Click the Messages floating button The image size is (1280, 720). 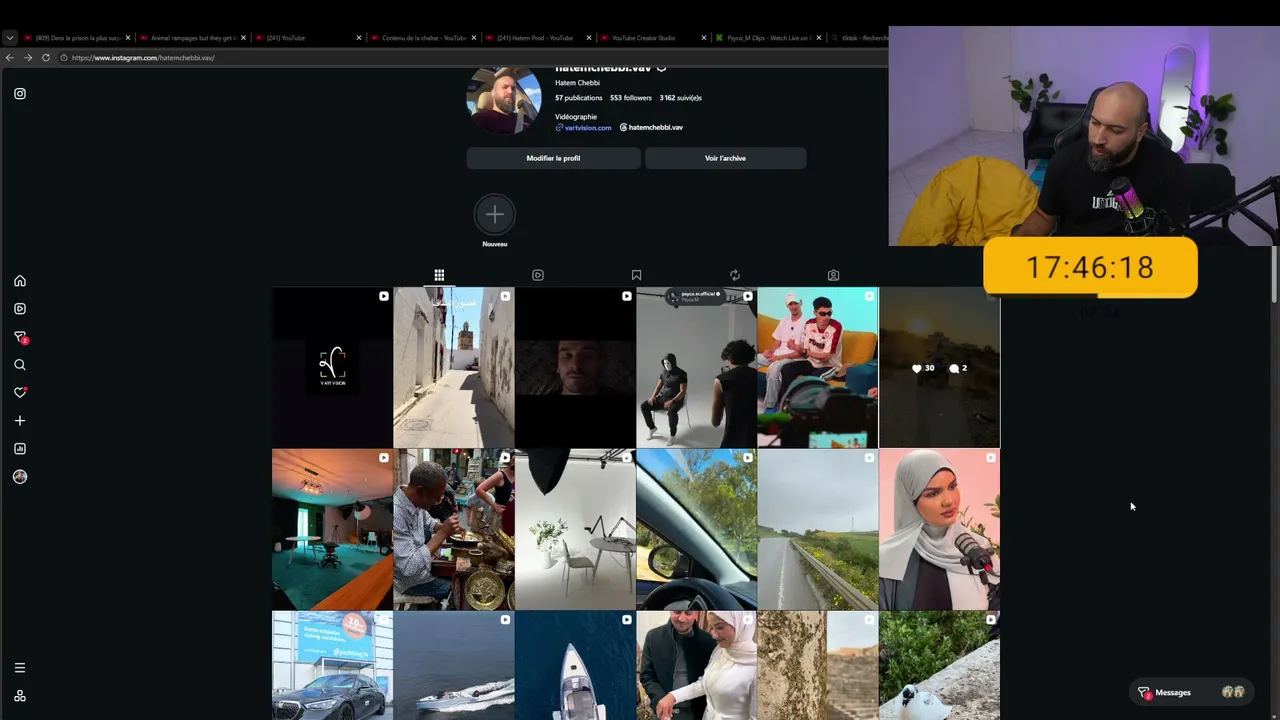point(1190,692)
